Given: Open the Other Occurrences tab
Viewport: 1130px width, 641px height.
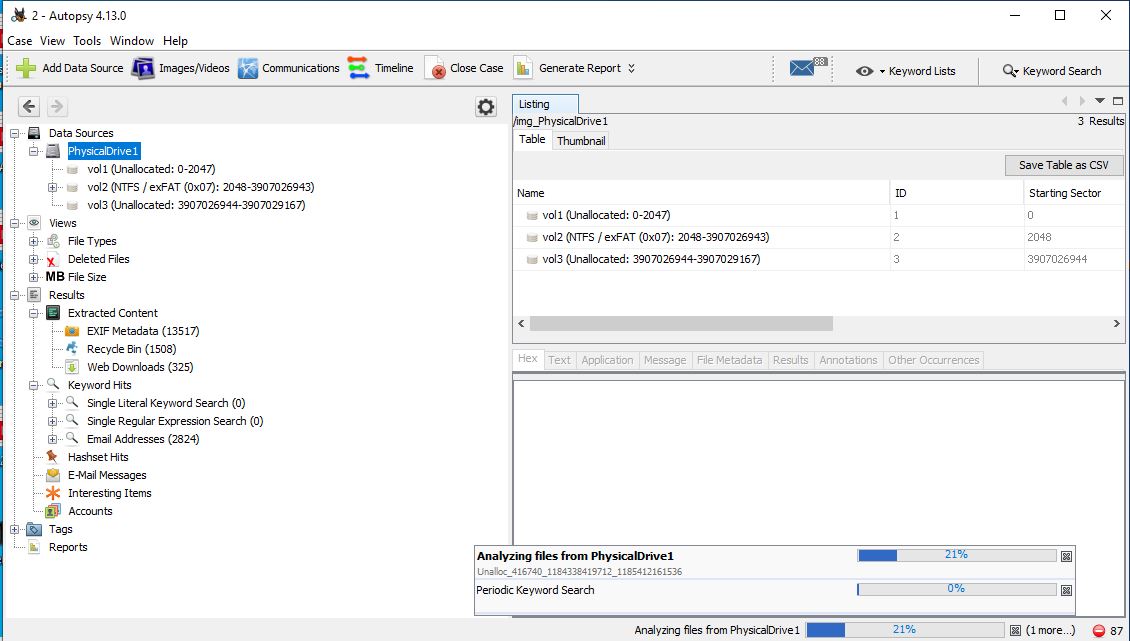Looking at the screenshot, I should coord(933,360).
